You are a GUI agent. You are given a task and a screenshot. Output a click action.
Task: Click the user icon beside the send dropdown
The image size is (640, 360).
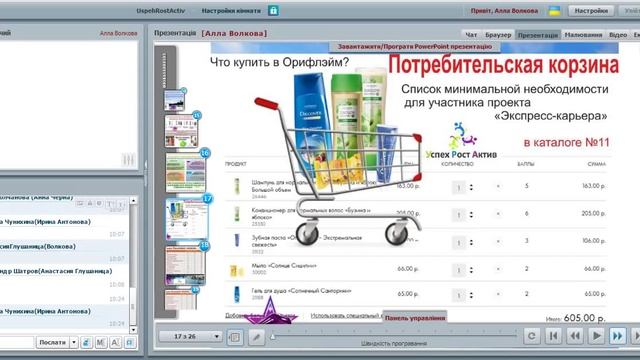86,342
